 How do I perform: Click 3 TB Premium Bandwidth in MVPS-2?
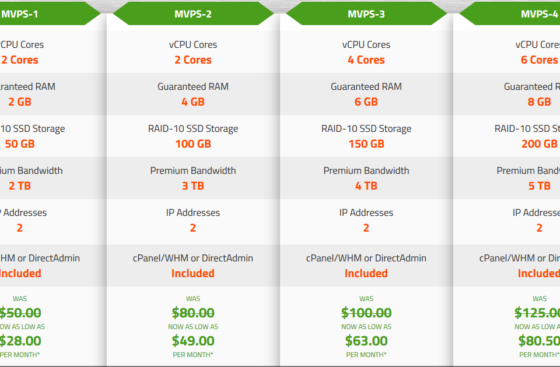pos(193,186)
